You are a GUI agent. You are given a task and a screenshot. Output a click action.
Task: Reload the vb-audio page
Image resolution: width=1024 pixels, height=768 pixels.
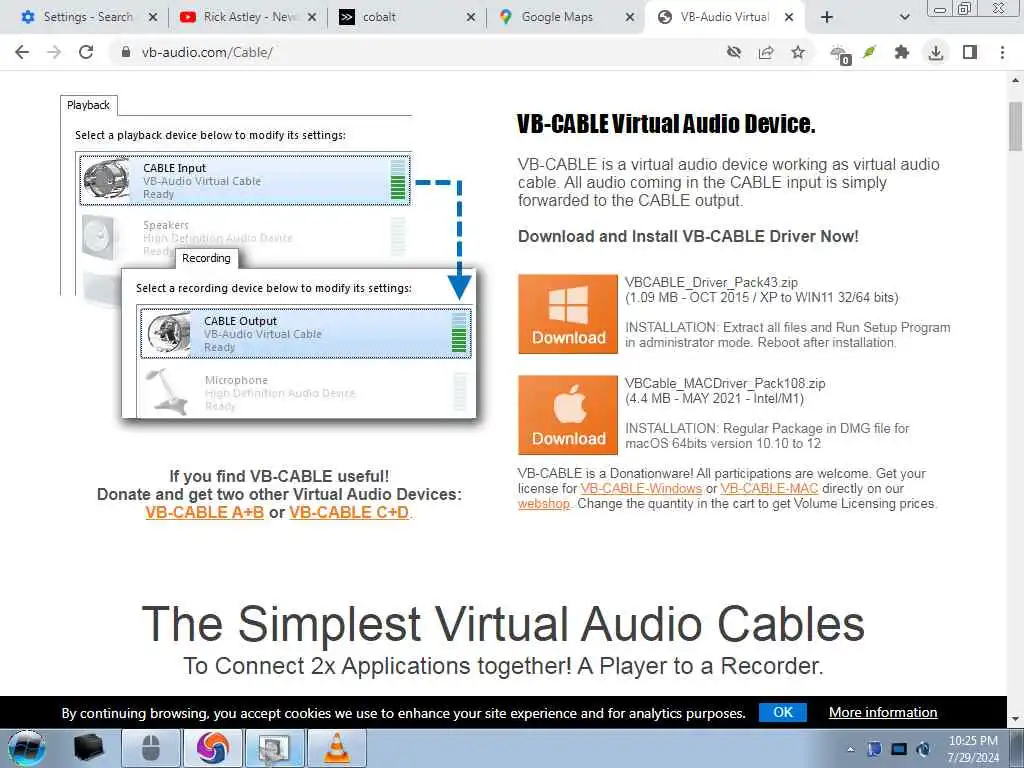click(x=86, y=52)
